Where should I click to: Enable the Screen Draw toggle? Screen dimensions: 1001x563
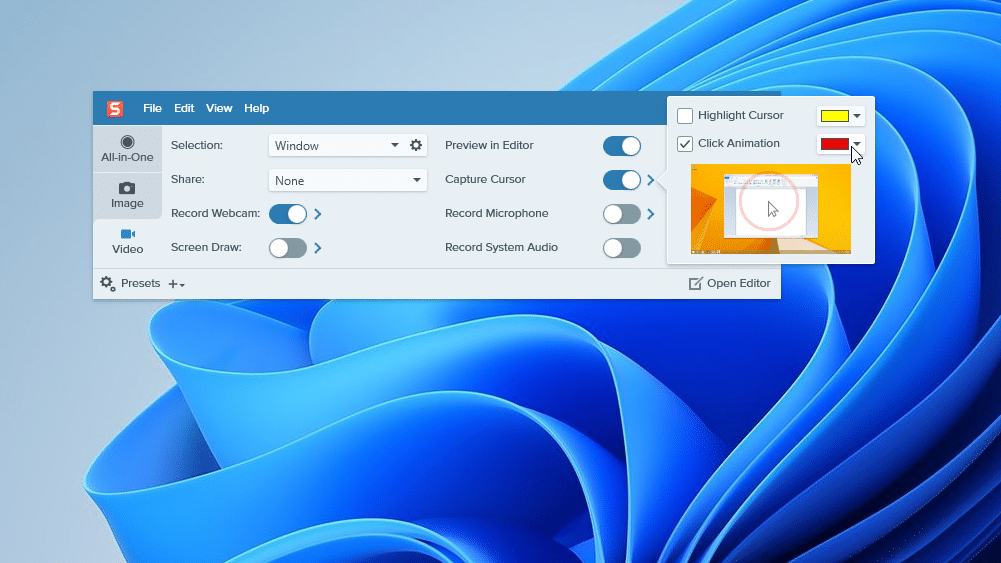point(288,248)
